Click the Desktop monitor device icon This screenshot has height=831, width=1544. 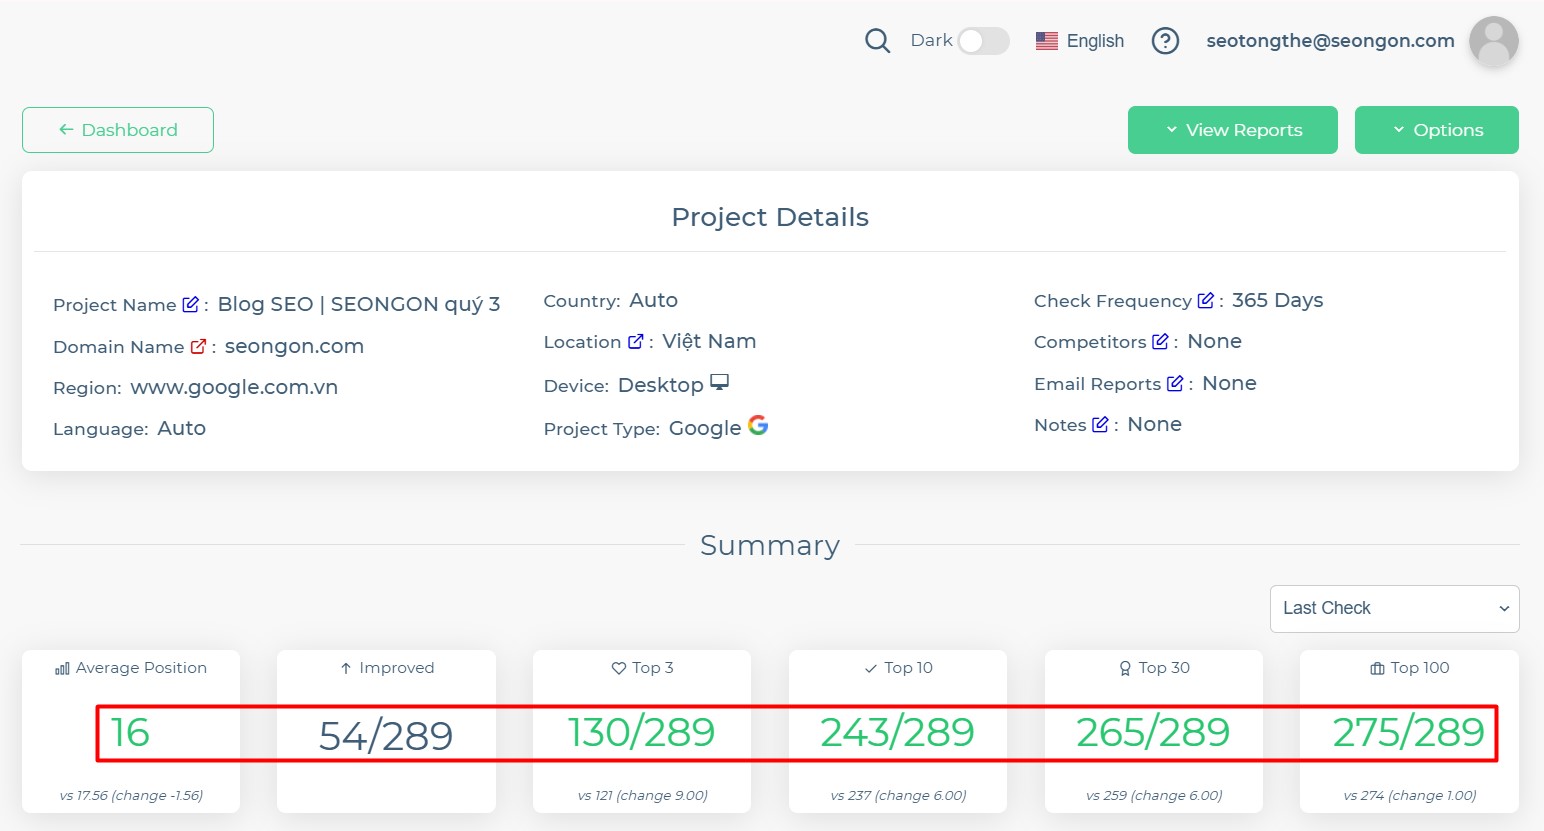[720, 383]
